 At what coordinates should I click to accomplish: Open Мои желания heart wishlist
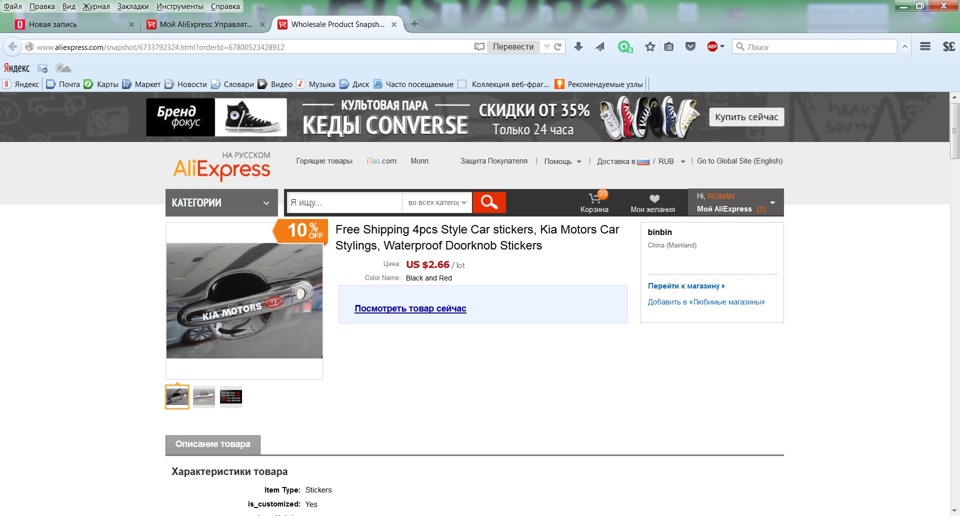(x=653, y=203)
